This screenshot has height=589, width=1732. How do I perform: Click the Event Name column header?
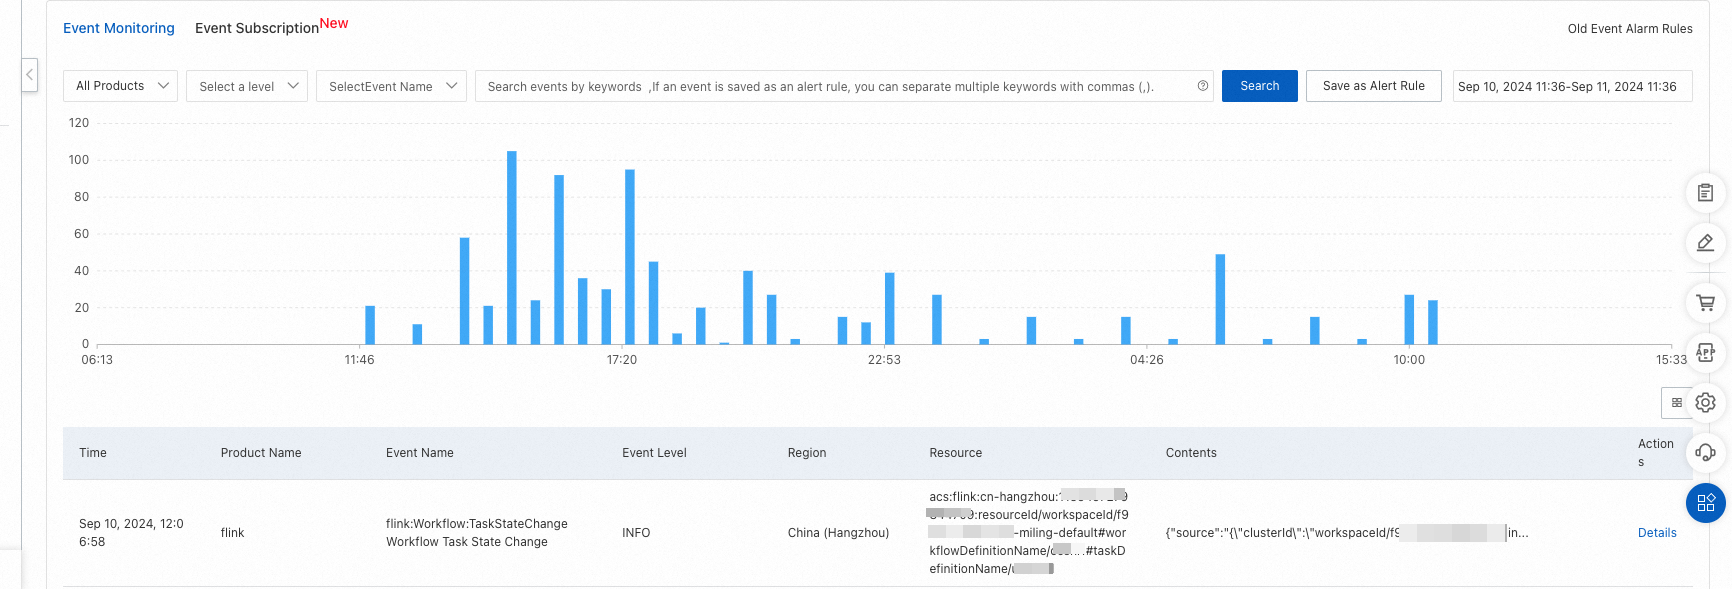[x=420, y=453]
